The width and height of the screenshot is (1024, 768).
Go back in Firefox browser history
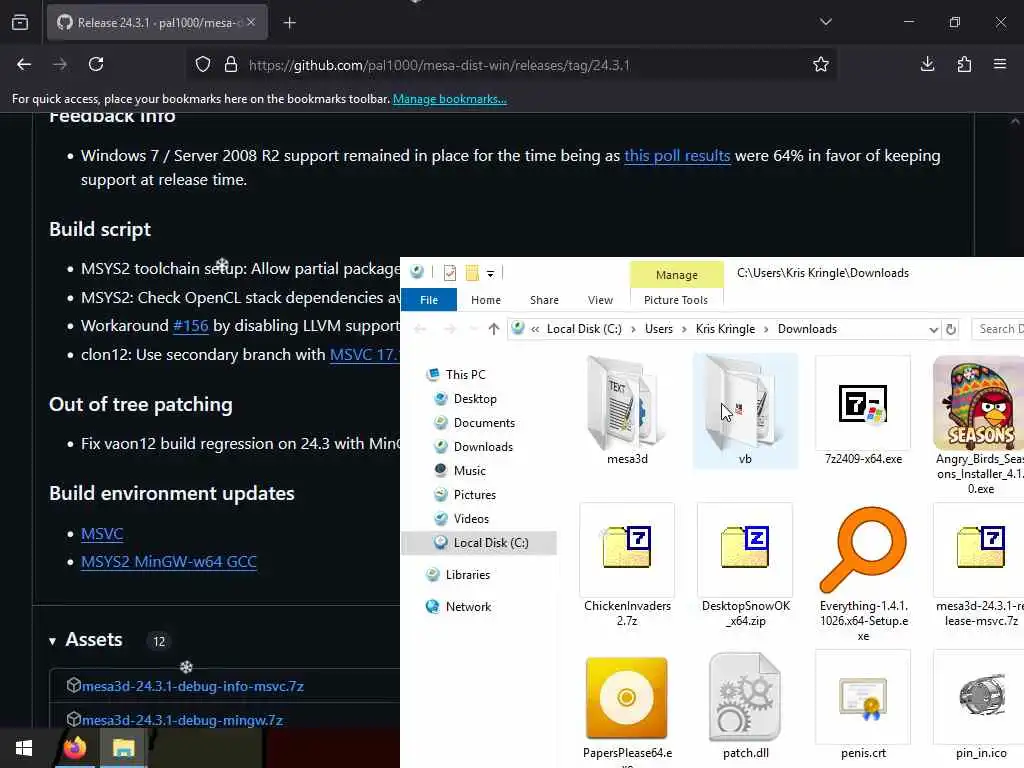pos(24,64)
